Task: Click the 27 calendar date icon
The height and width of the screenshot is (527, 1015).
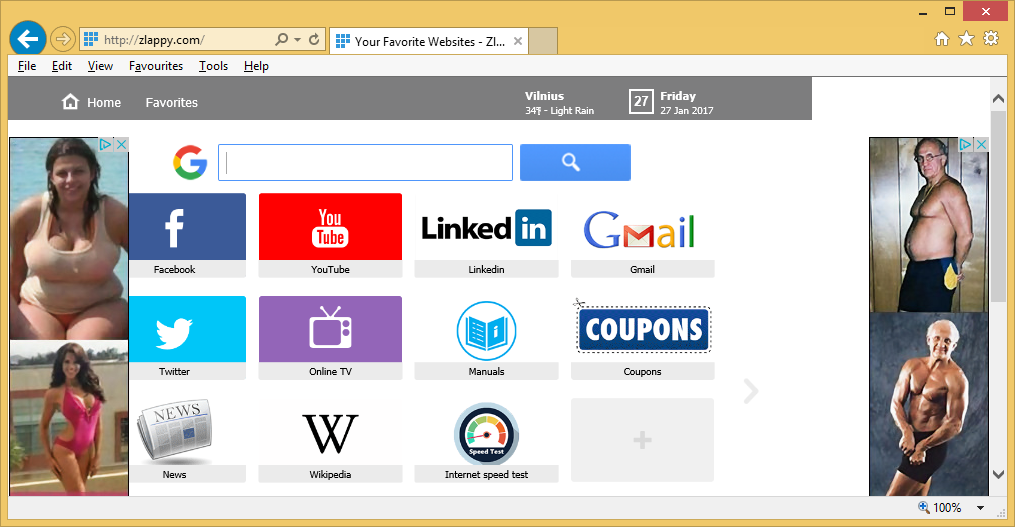Action: coord(641,102)
